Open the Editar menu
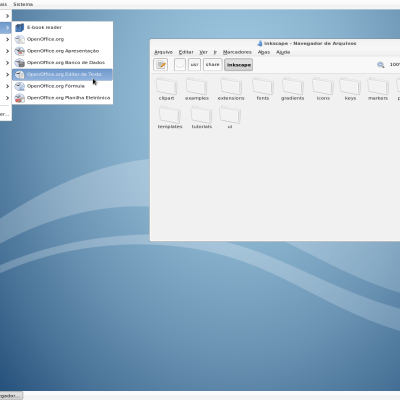The width and height of the screenshot is (400, 400). 186,52
